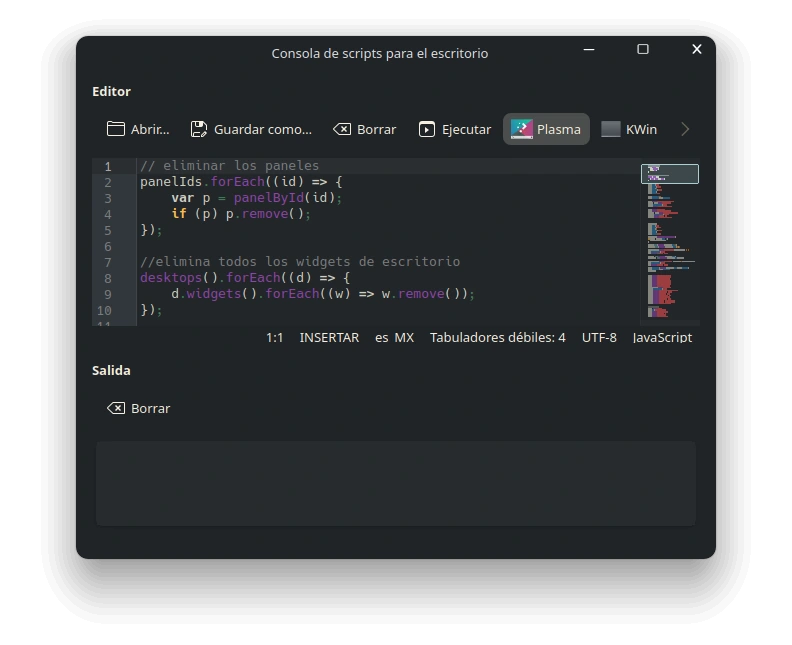Run the script with Ejecutar
Viewport: 792px width, 645px height.
455,129
